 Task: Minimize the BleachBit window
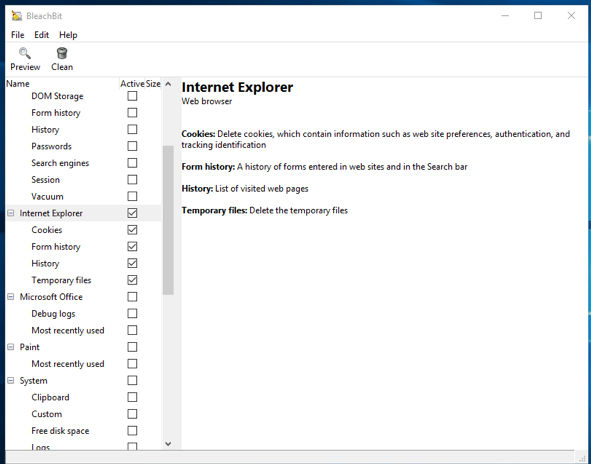click(505, 15)
